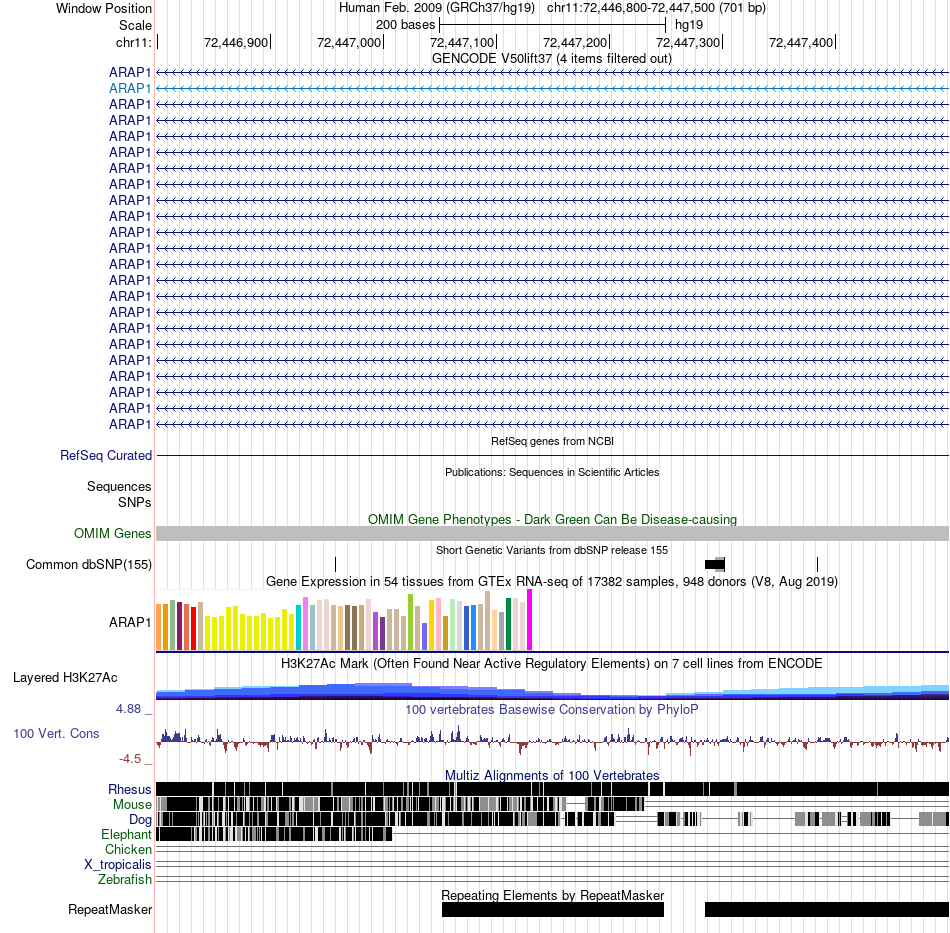Click the Dog alignment label

point(140,820)
